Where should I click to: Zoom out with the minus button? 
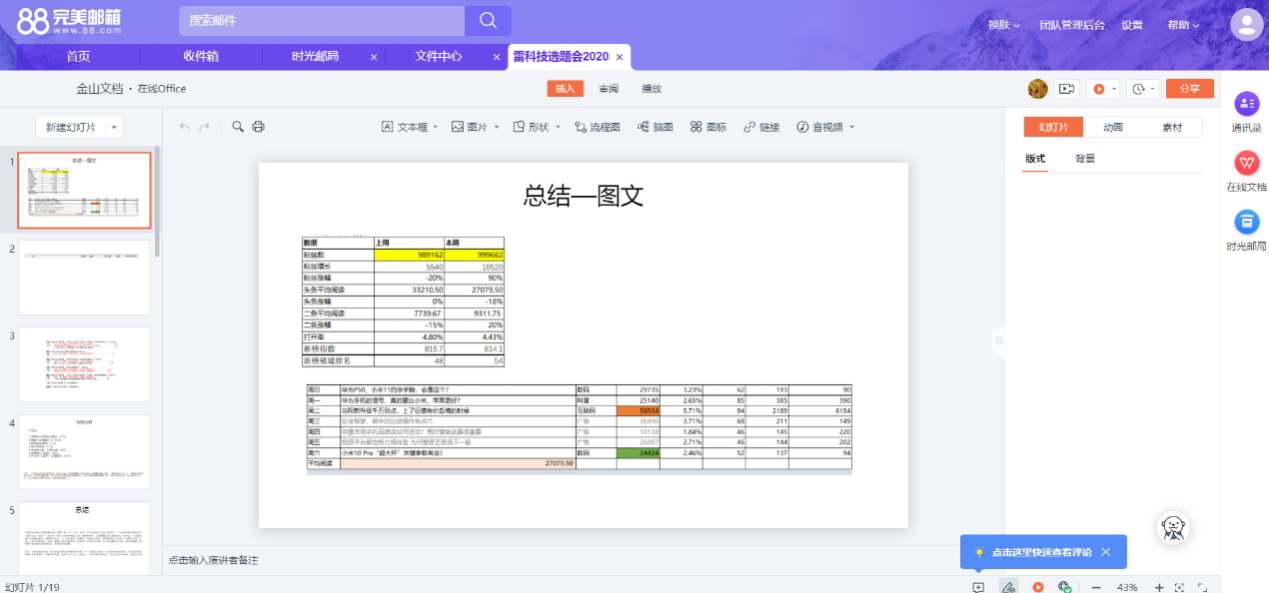(x=1096, y=587)
